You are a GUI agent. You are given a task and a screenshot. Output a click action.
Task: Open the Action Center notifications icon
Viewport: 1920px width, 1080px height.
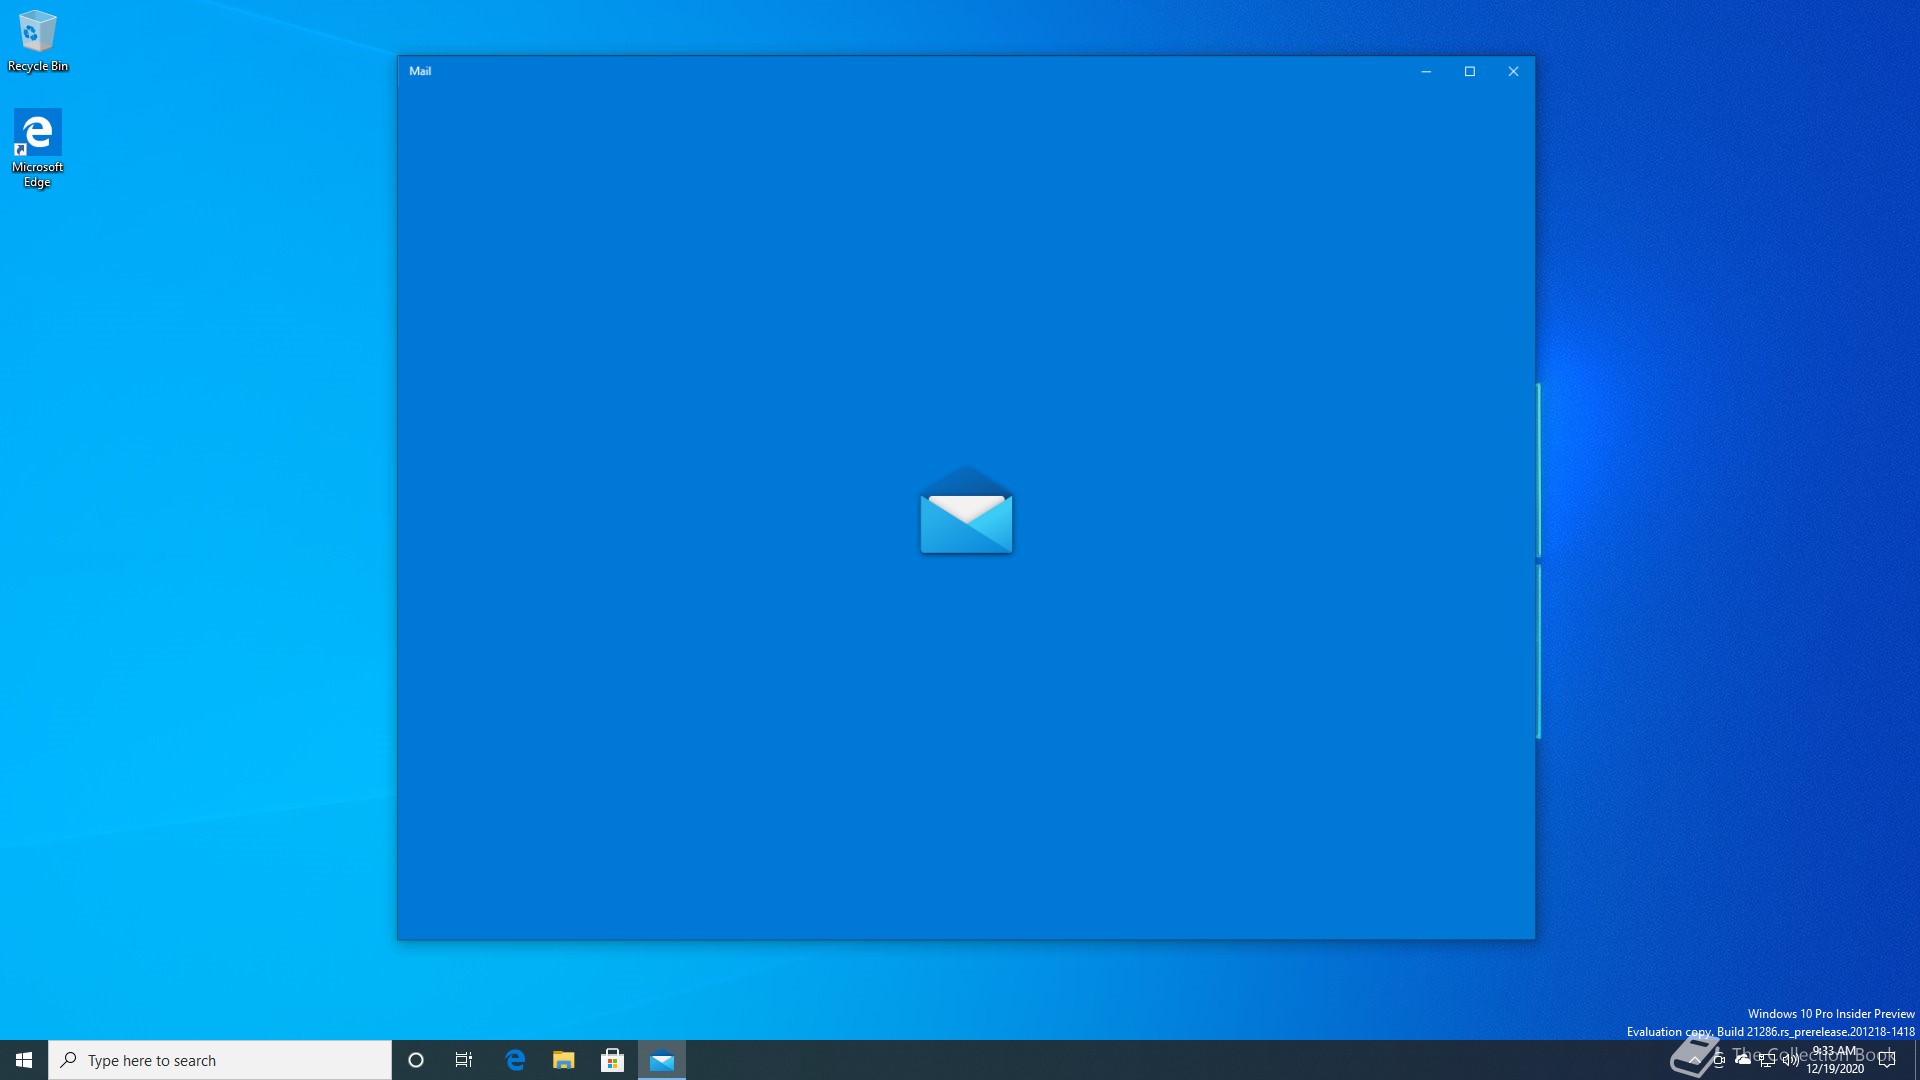(1887, 1060)
